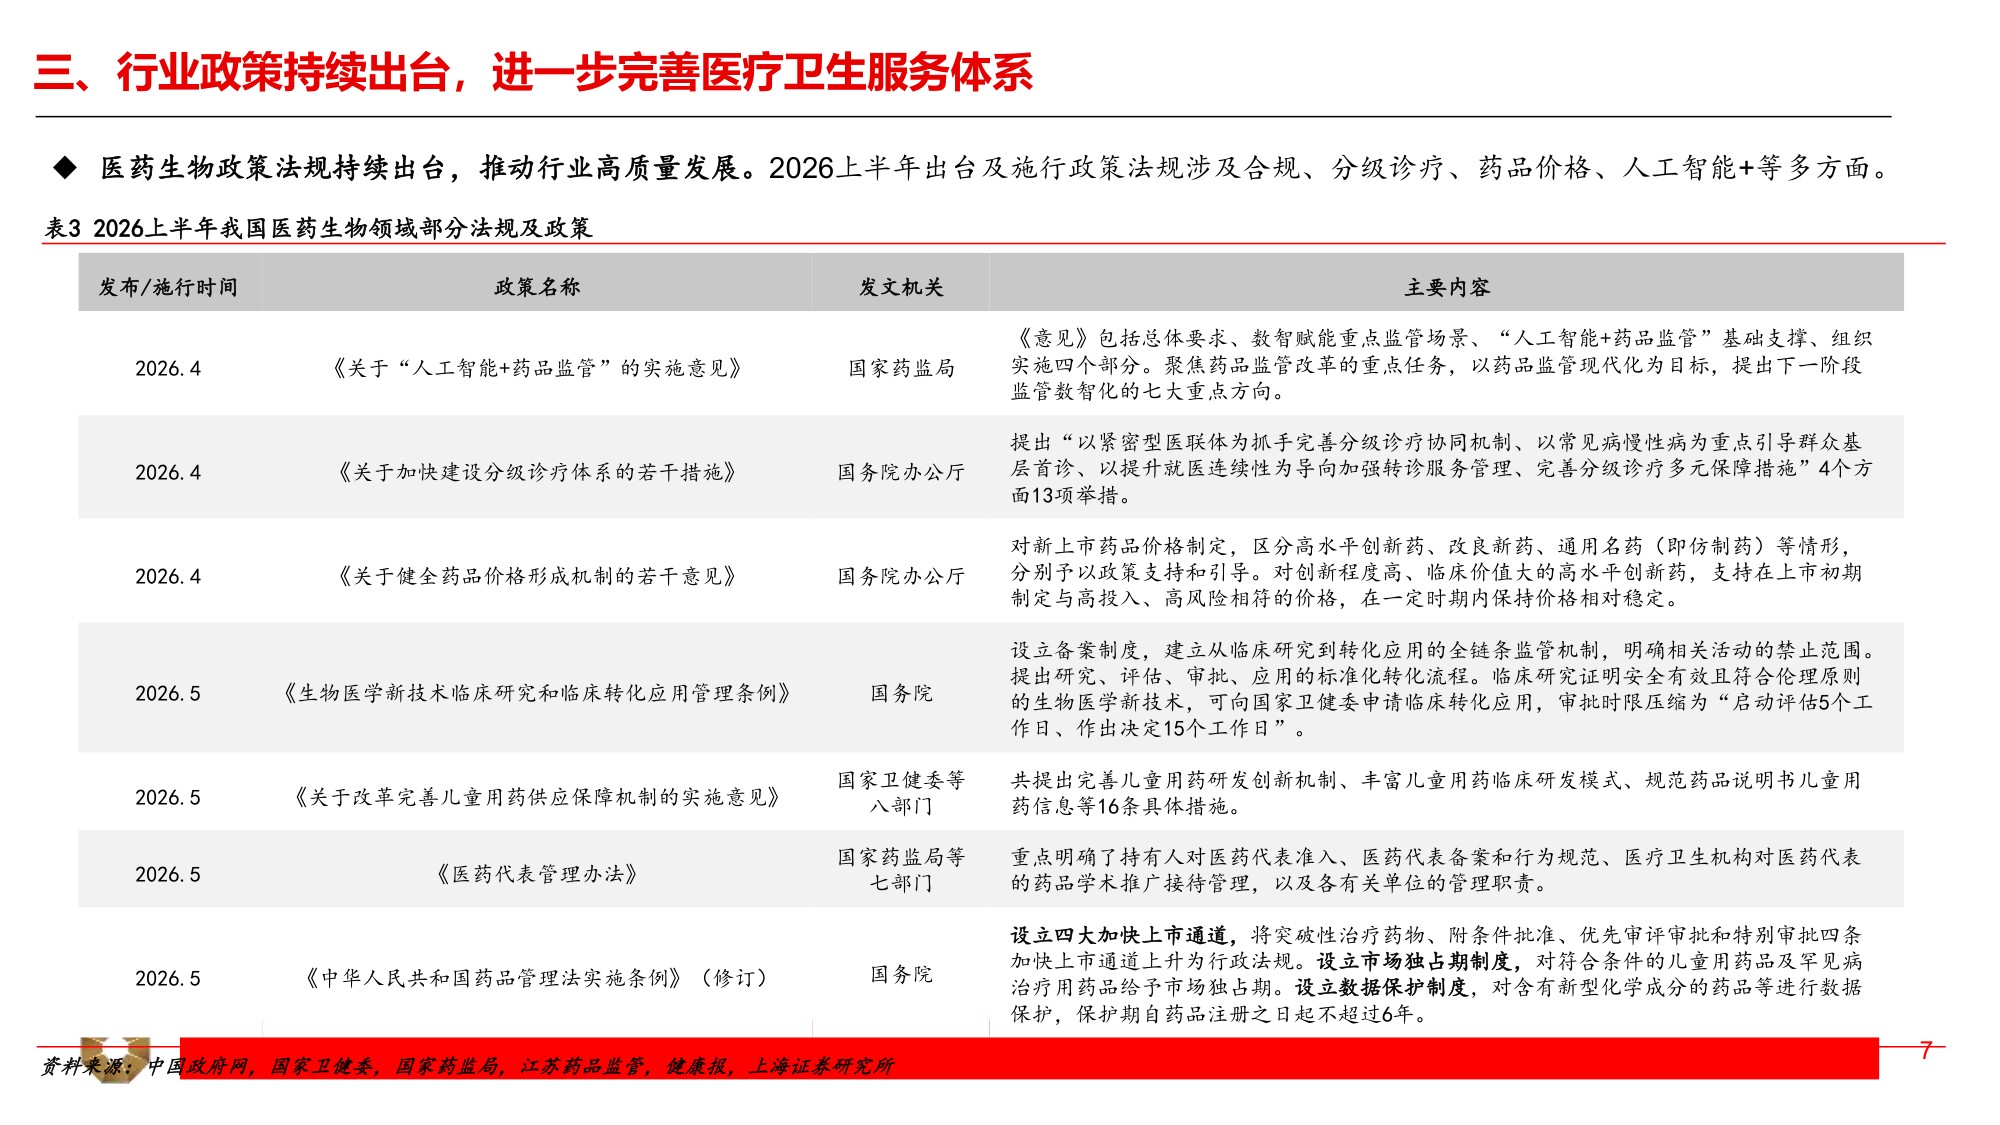Select policy 《关于“人工智能+药品监管”的实施意见》

point(537,368)
